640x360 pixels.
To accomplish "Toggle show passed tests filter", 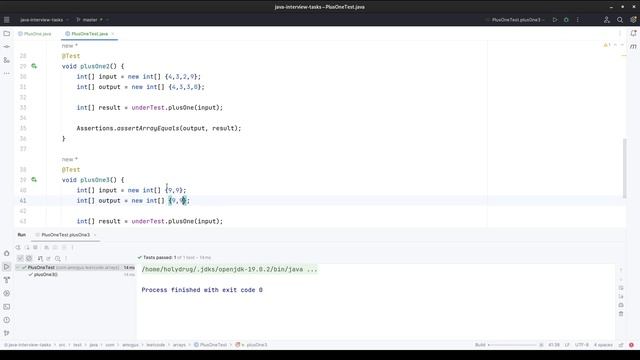I will (x=20, y=258).
